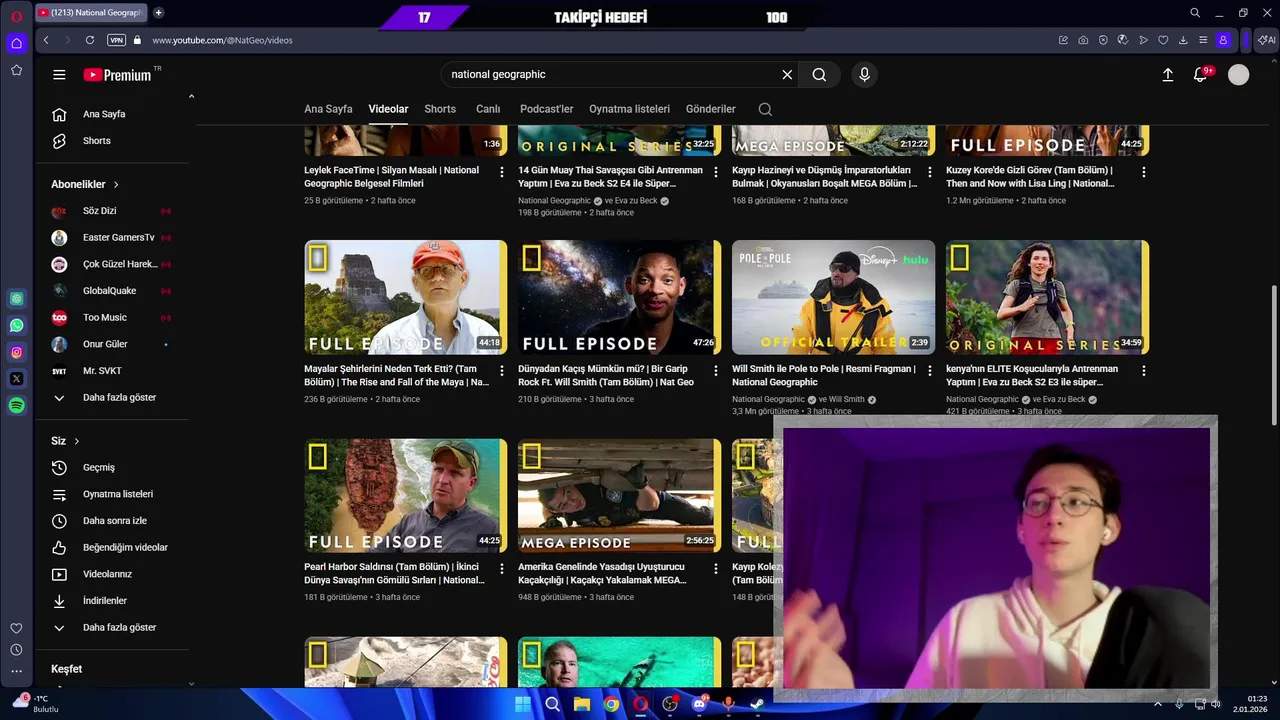The image size is (1280, 720).
Task: Expand the Abonelikler section chevron
Action: (x=116, y=185)
